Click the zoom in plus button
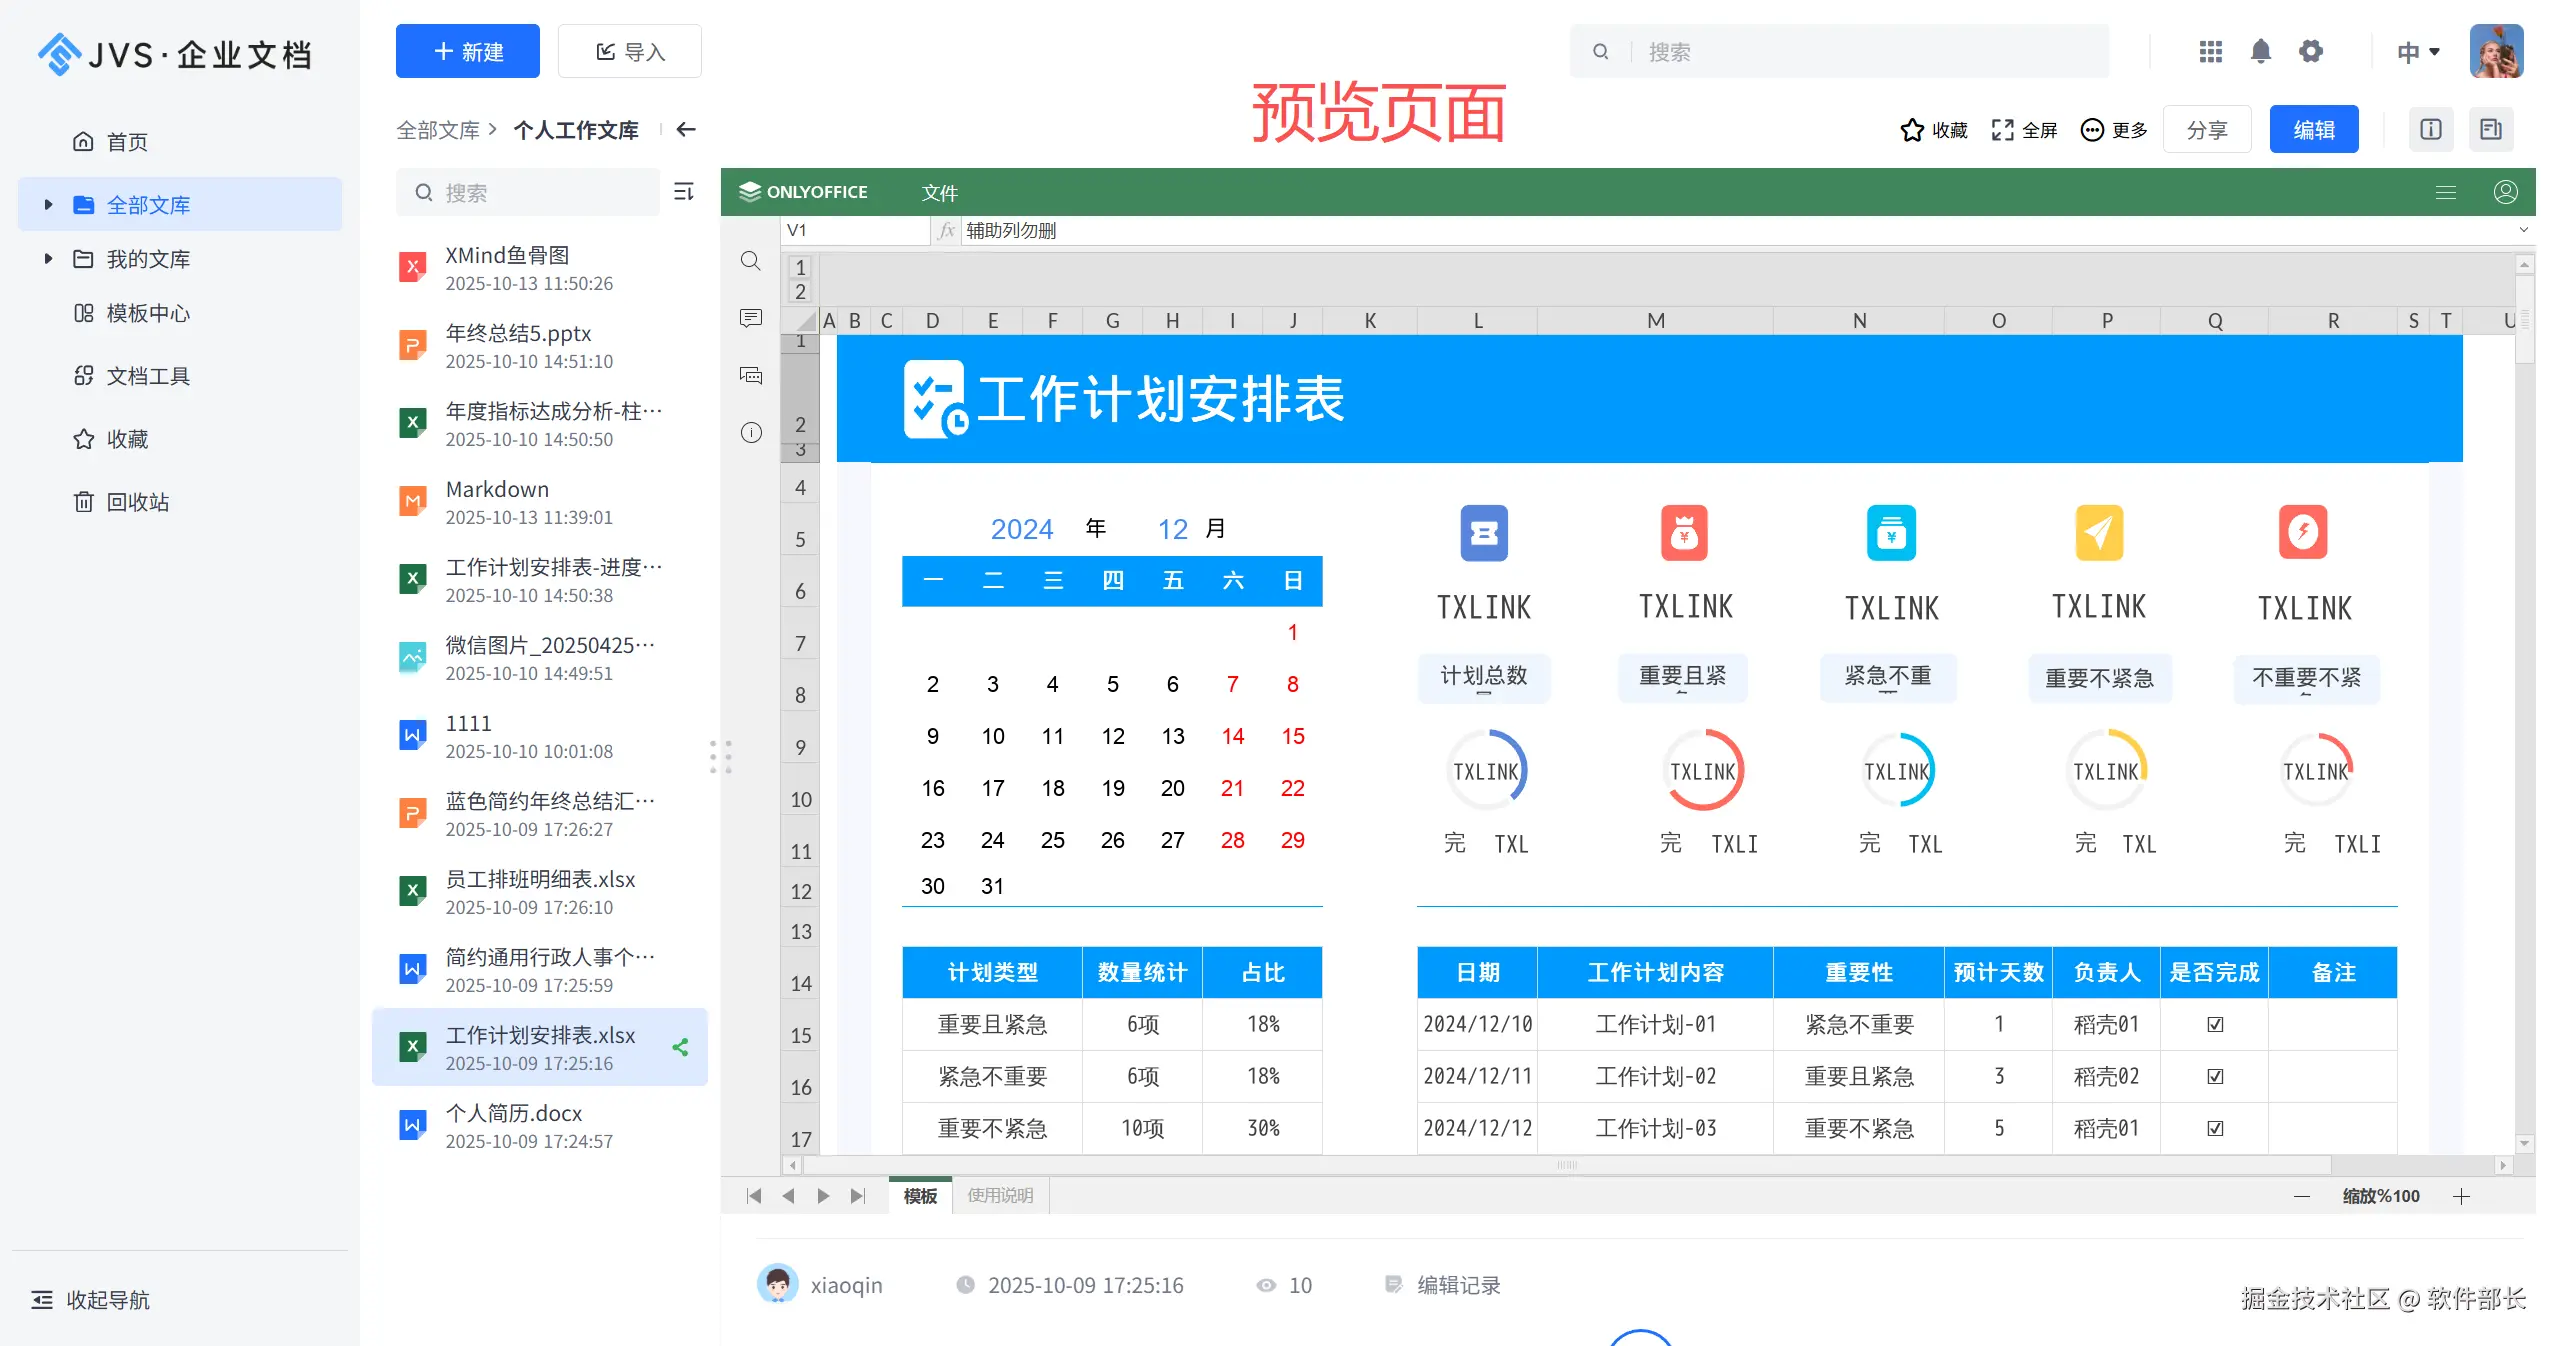Screen dimensions: 2560x1346 pyautogui.click(x=2461, y=1196)
